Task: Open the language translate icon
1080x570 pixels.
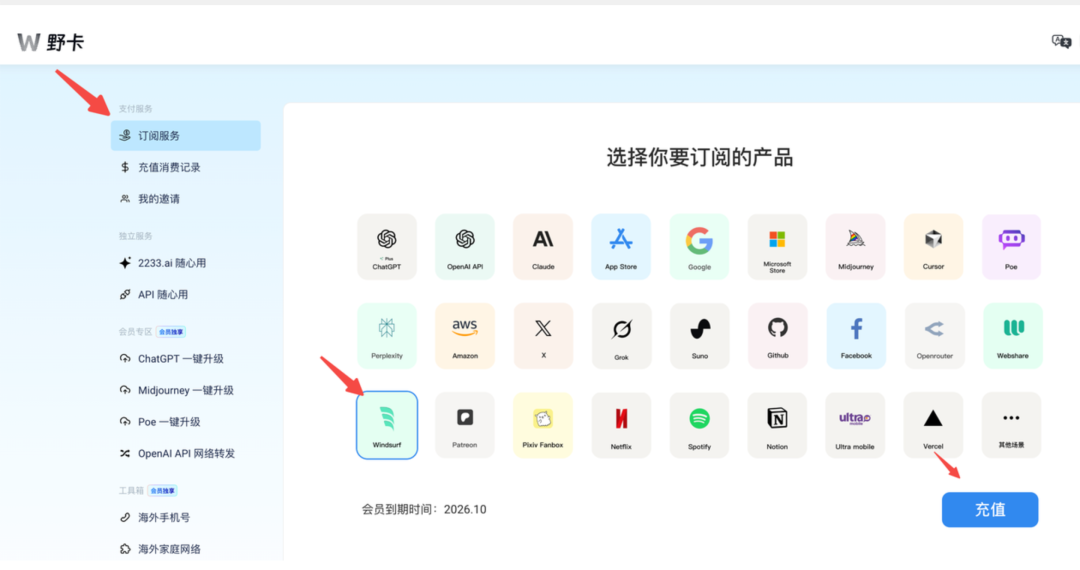Action: tap(1061, 41)
